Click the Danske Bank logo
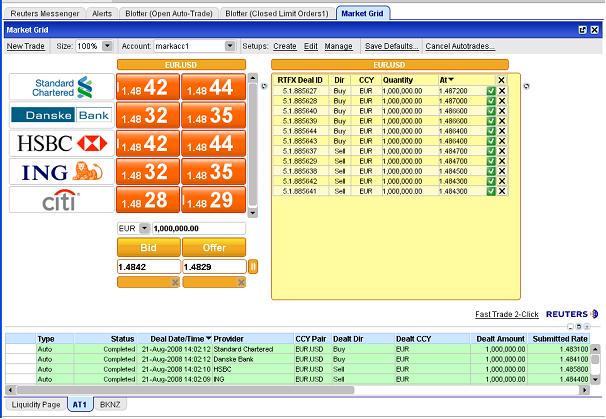The height and width of the screenshot is (419, 606). pyautogui.click(x=62, y=115)
